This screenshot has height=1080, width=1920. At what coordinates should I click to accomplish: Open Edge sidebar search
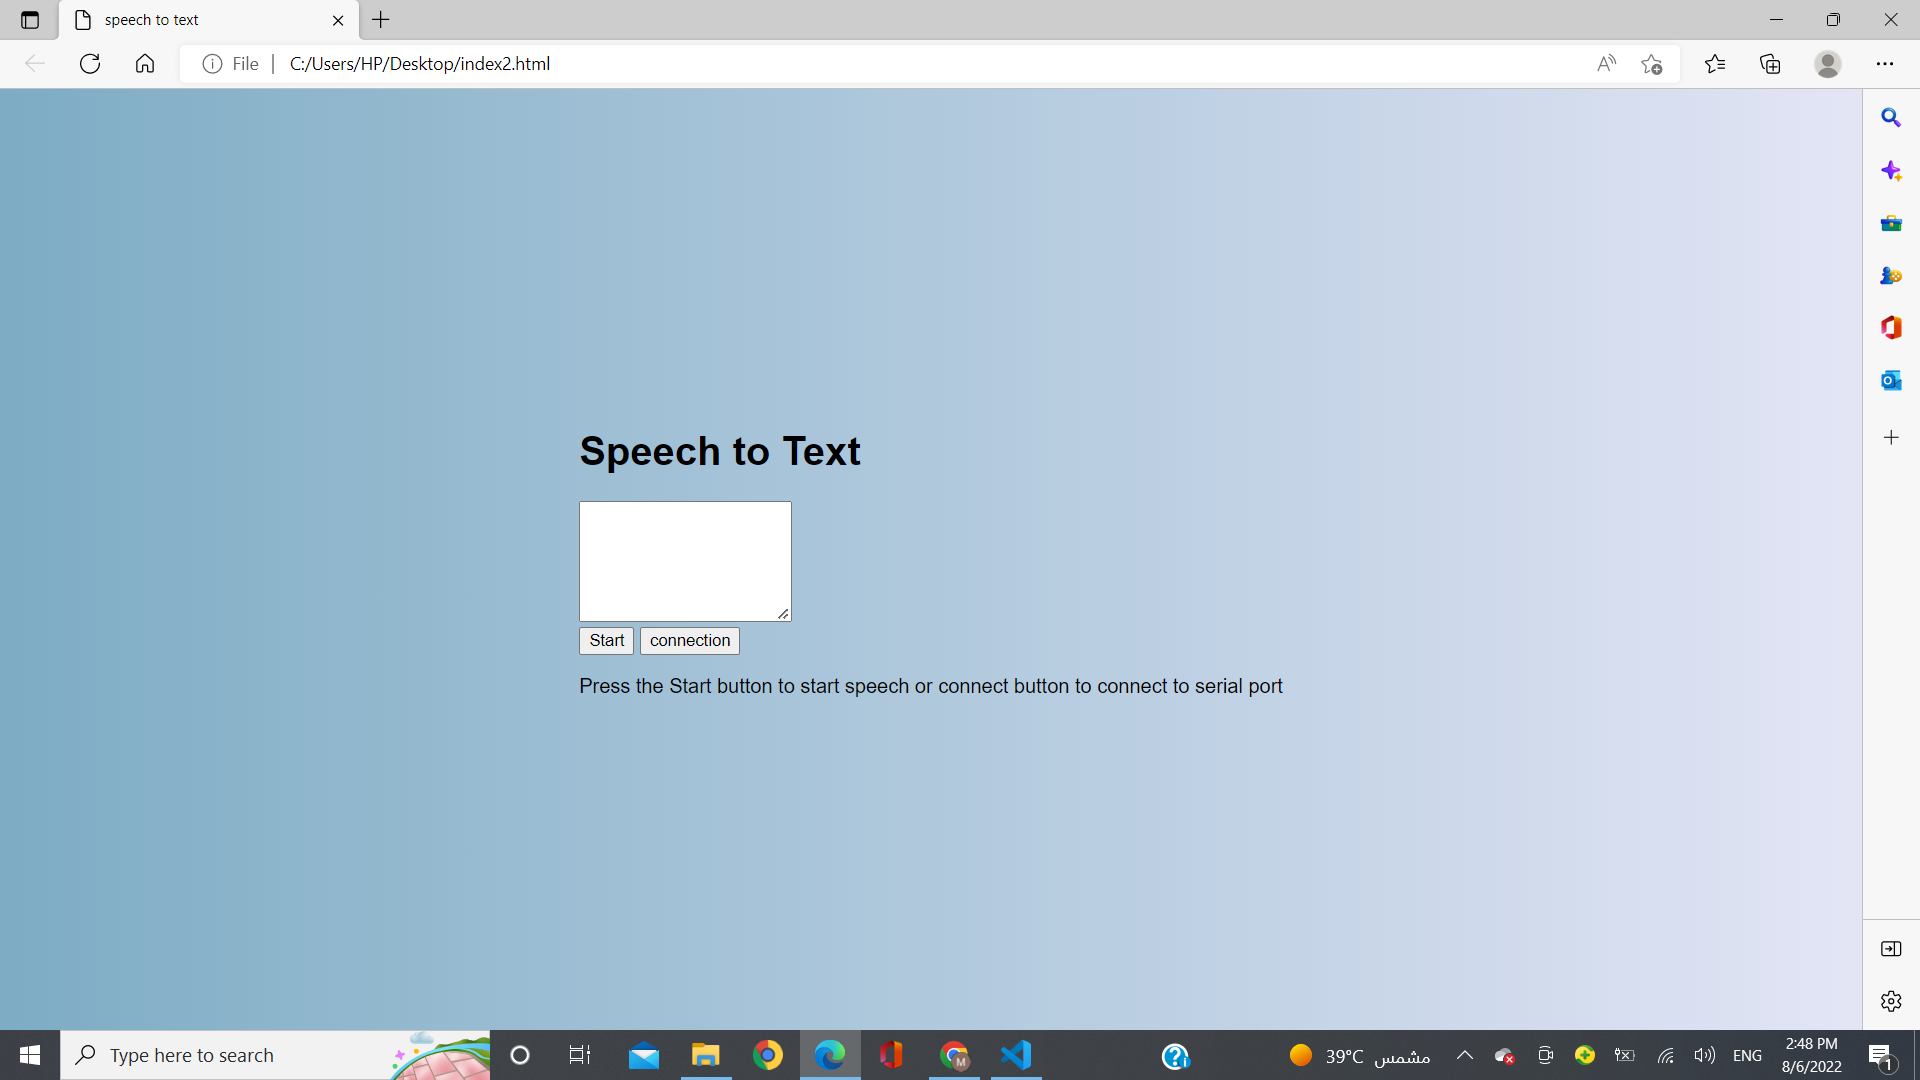pos(1890,118)
